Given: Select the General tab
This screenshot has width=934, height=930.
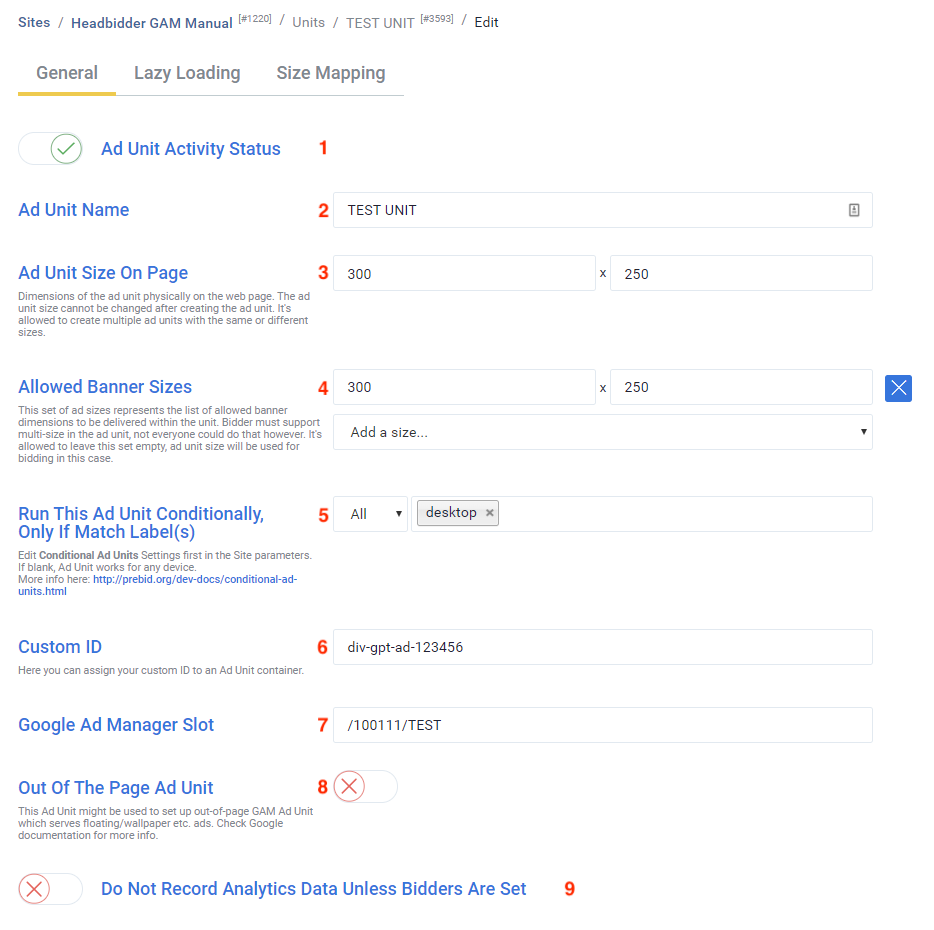Looking at the screenshot, I should 67,73.
